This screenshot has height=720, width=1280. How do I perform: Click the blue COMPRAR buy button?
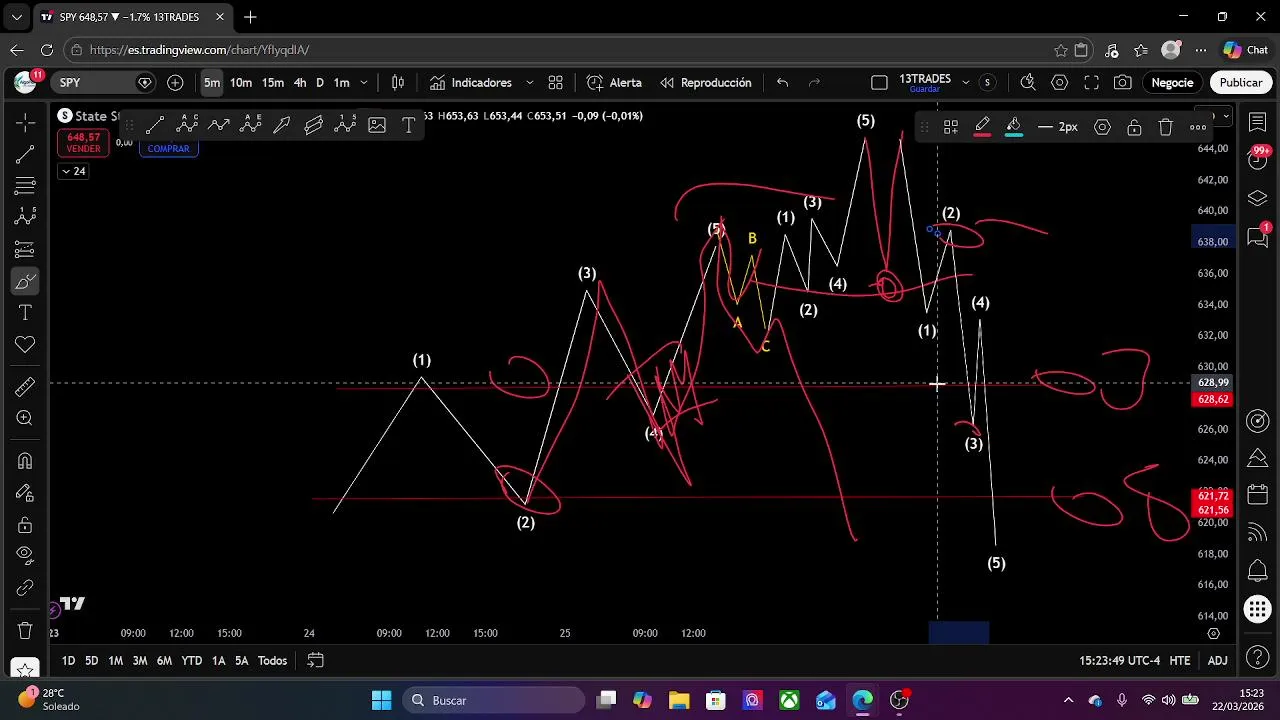168,148
